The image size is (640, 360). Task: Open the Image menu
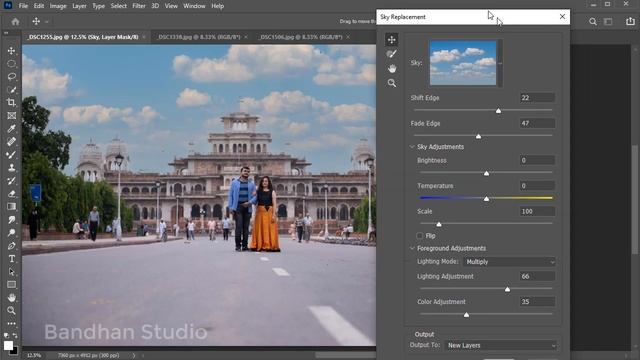pyautogui.click(x=58, y=6)
